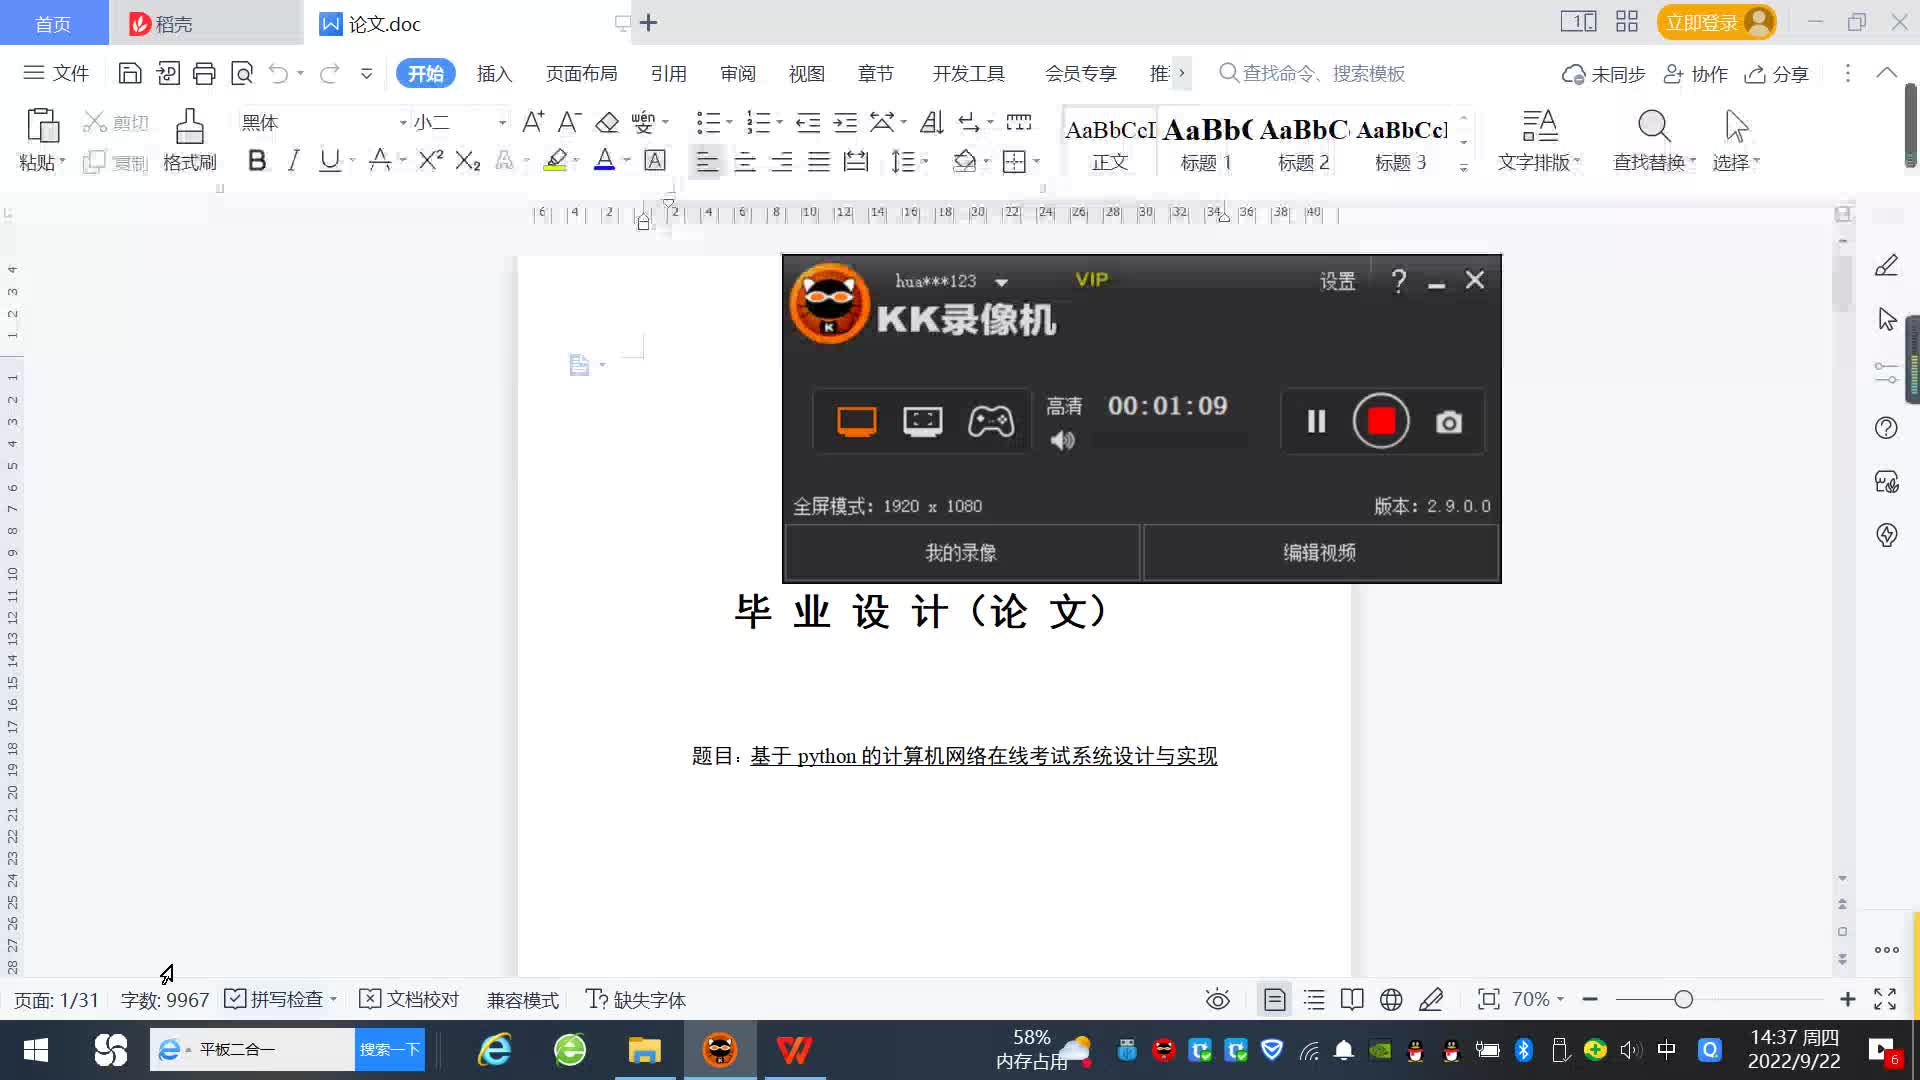Click the eye protection mode icon in status bar
This screenshot has height=1080, width=1920.
(x=1217, y=999)
